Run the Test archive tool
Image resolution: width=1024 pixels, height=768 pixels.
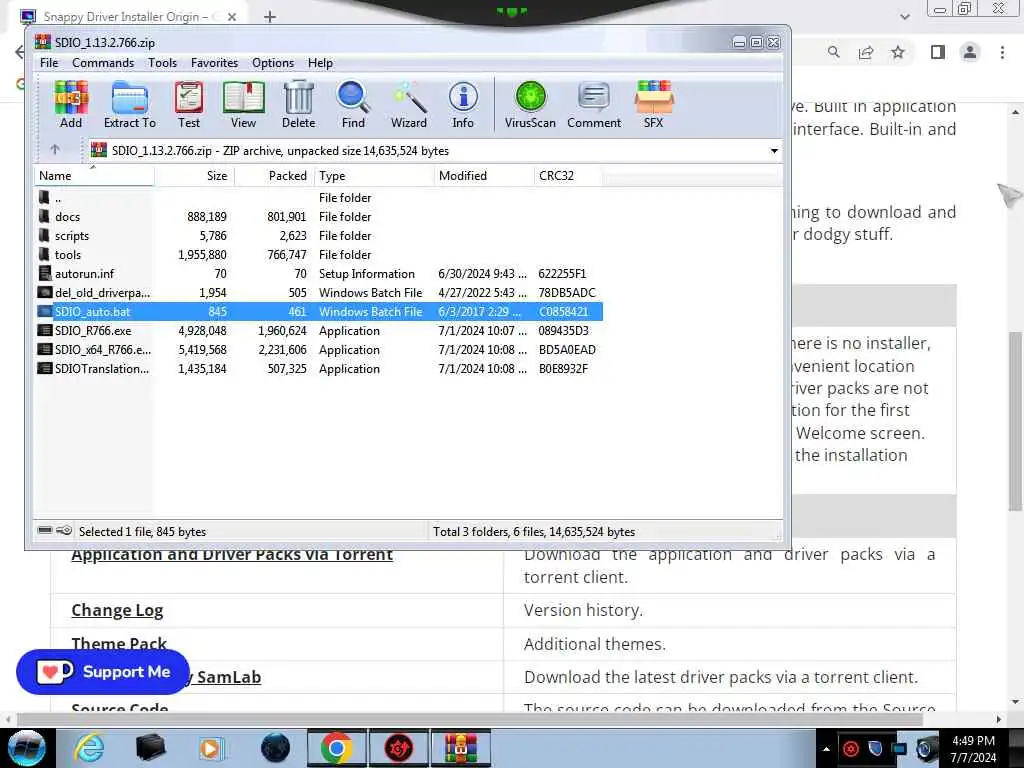189,104
